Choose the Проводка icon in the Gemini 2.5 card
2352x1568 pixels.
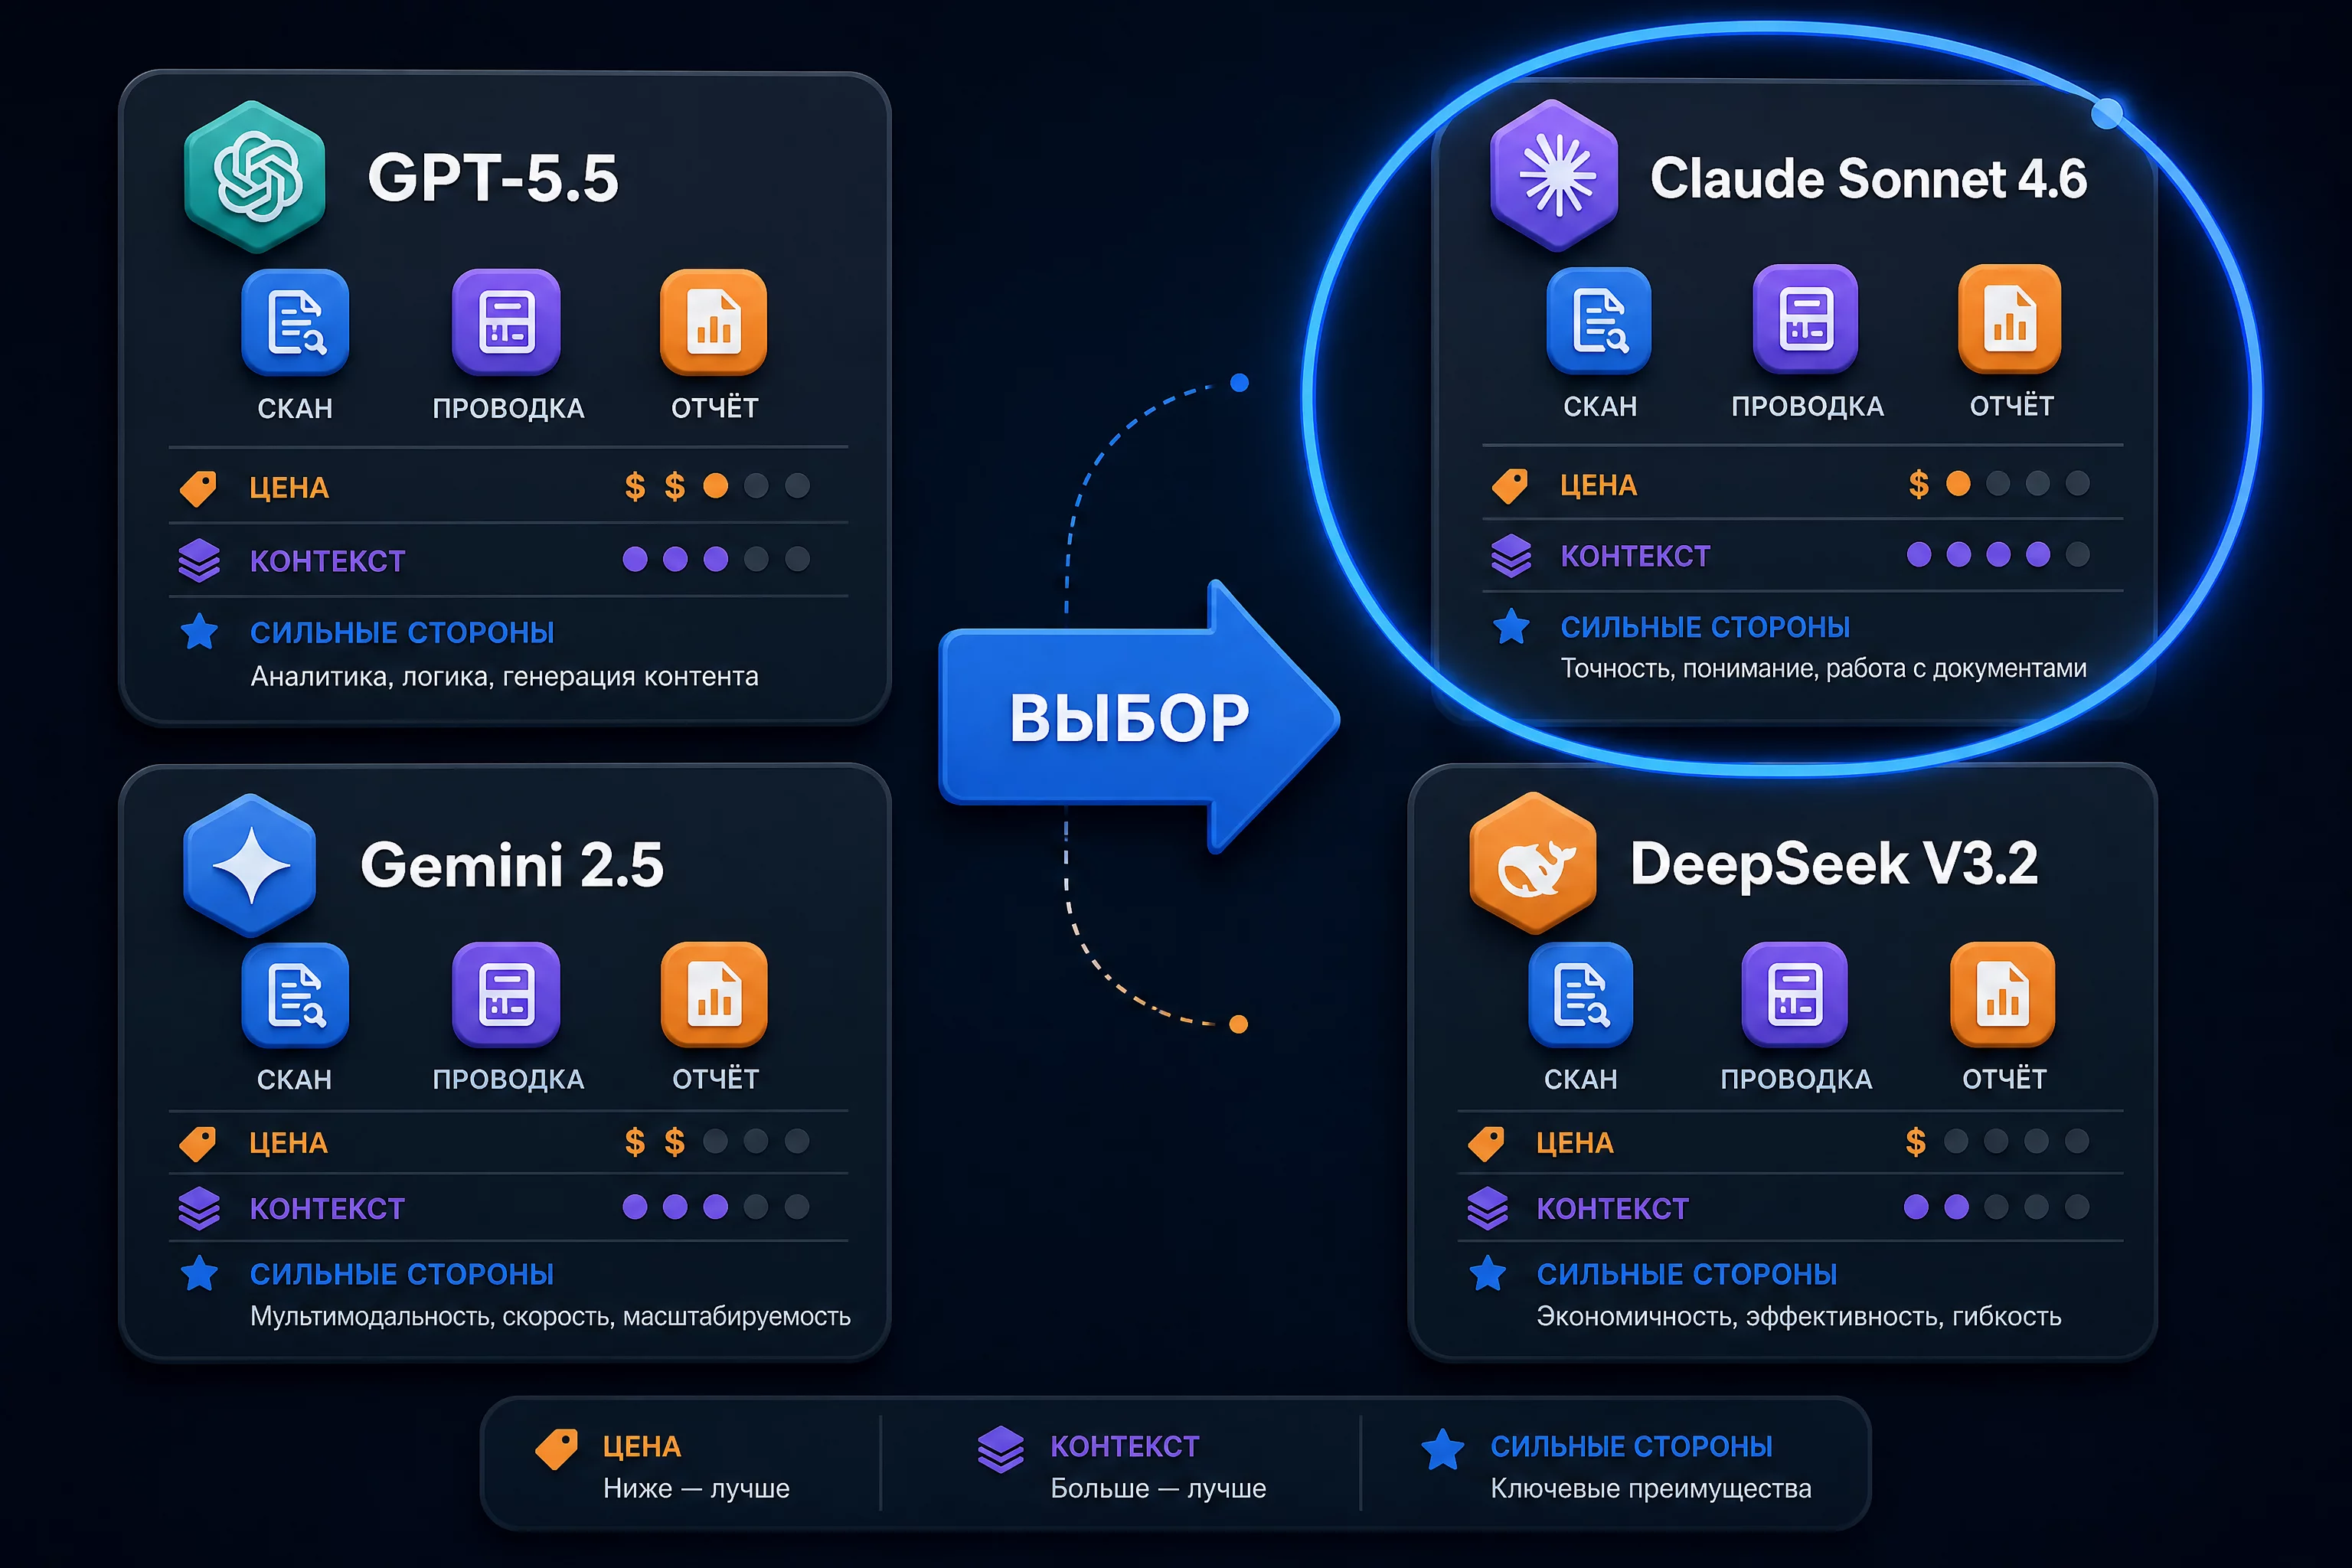pyautogui.click(x=506, y=996)
